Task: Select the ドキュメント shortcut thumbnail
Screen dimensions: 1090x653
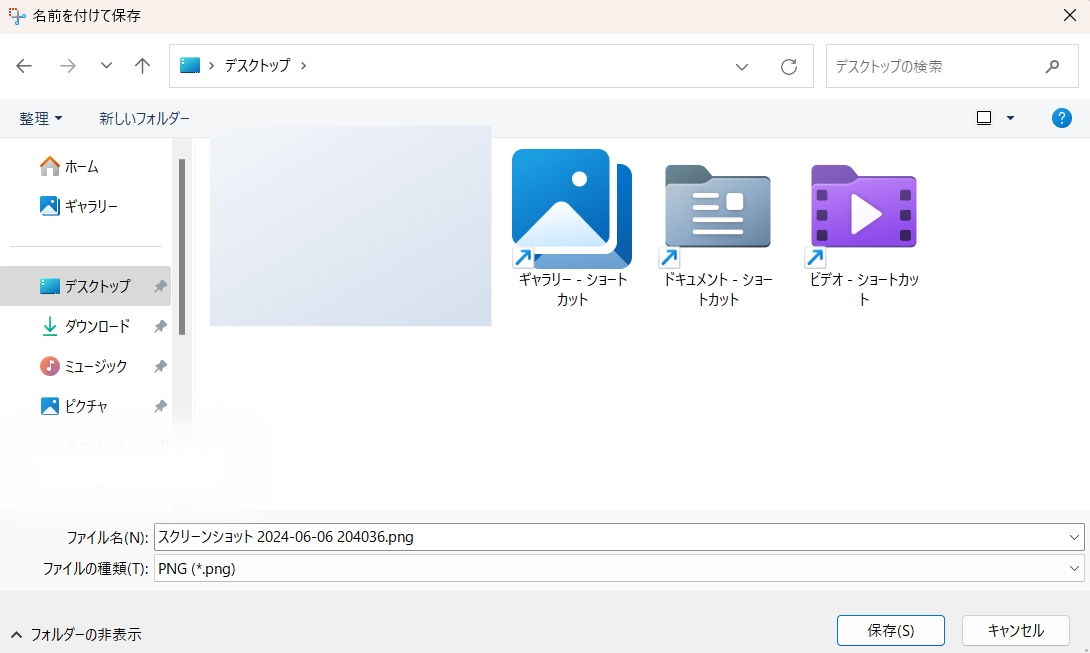Action: pos(717,209)
